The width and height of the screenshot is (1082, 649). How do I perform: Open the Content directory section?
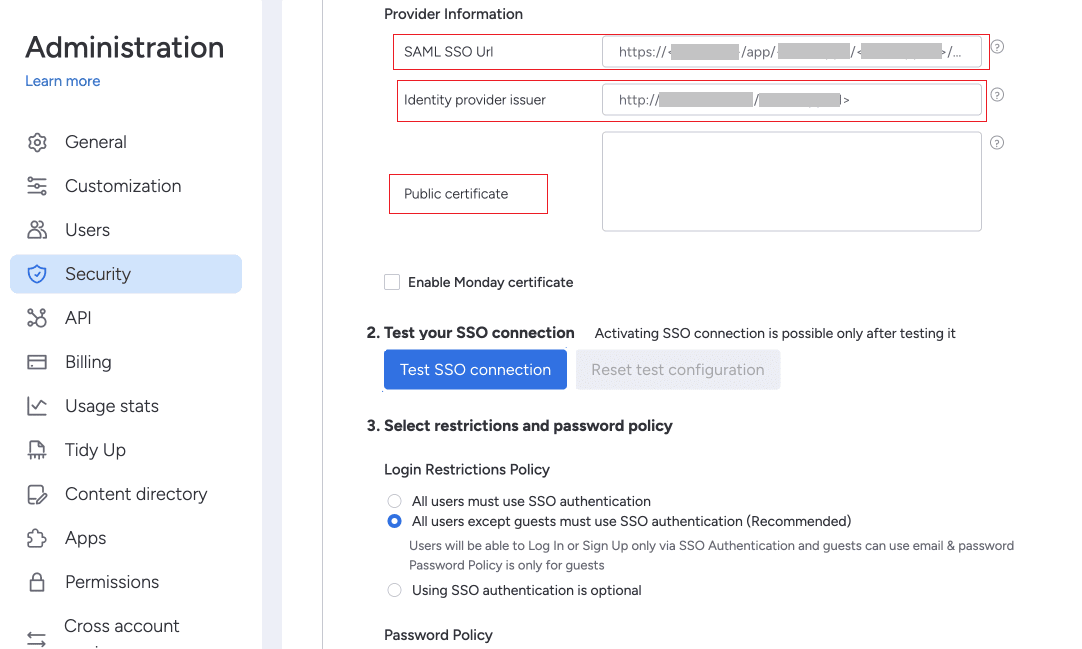(x=135, y=494)
